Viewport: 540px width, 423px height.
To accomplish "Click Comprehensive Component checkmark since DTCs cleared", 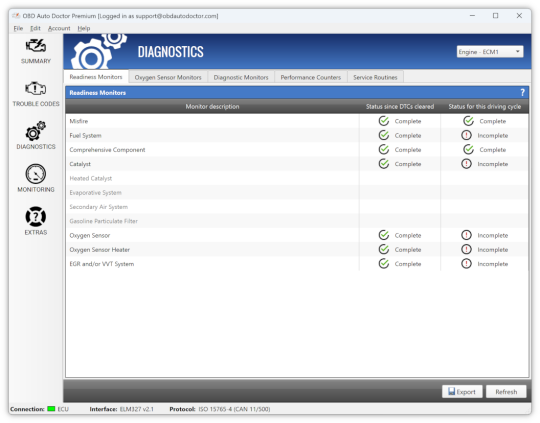I will [x=384, y=149].
